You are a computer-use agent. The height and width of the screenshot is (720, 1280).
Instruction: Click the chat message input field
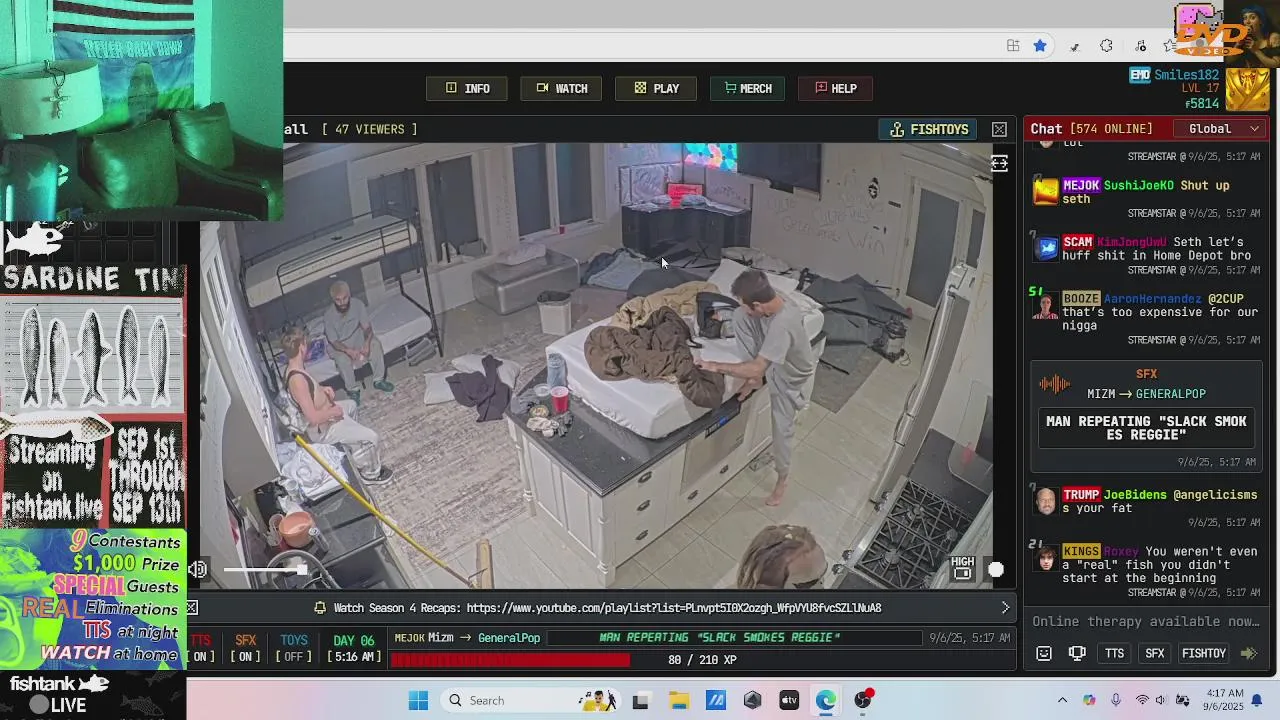point(1146,621)
